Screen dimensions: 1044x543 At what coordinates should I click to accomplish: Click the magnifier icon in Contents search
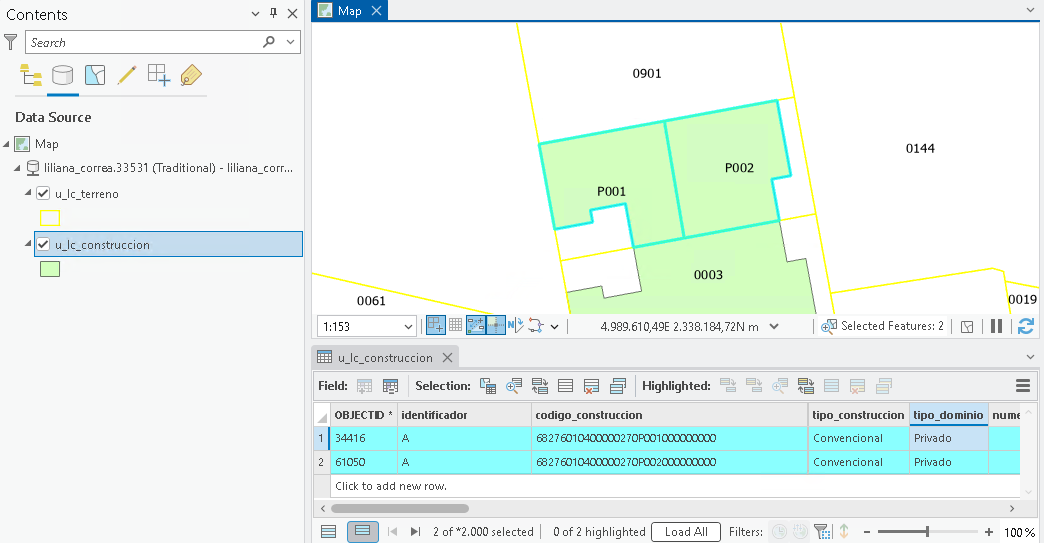point(269,42)
